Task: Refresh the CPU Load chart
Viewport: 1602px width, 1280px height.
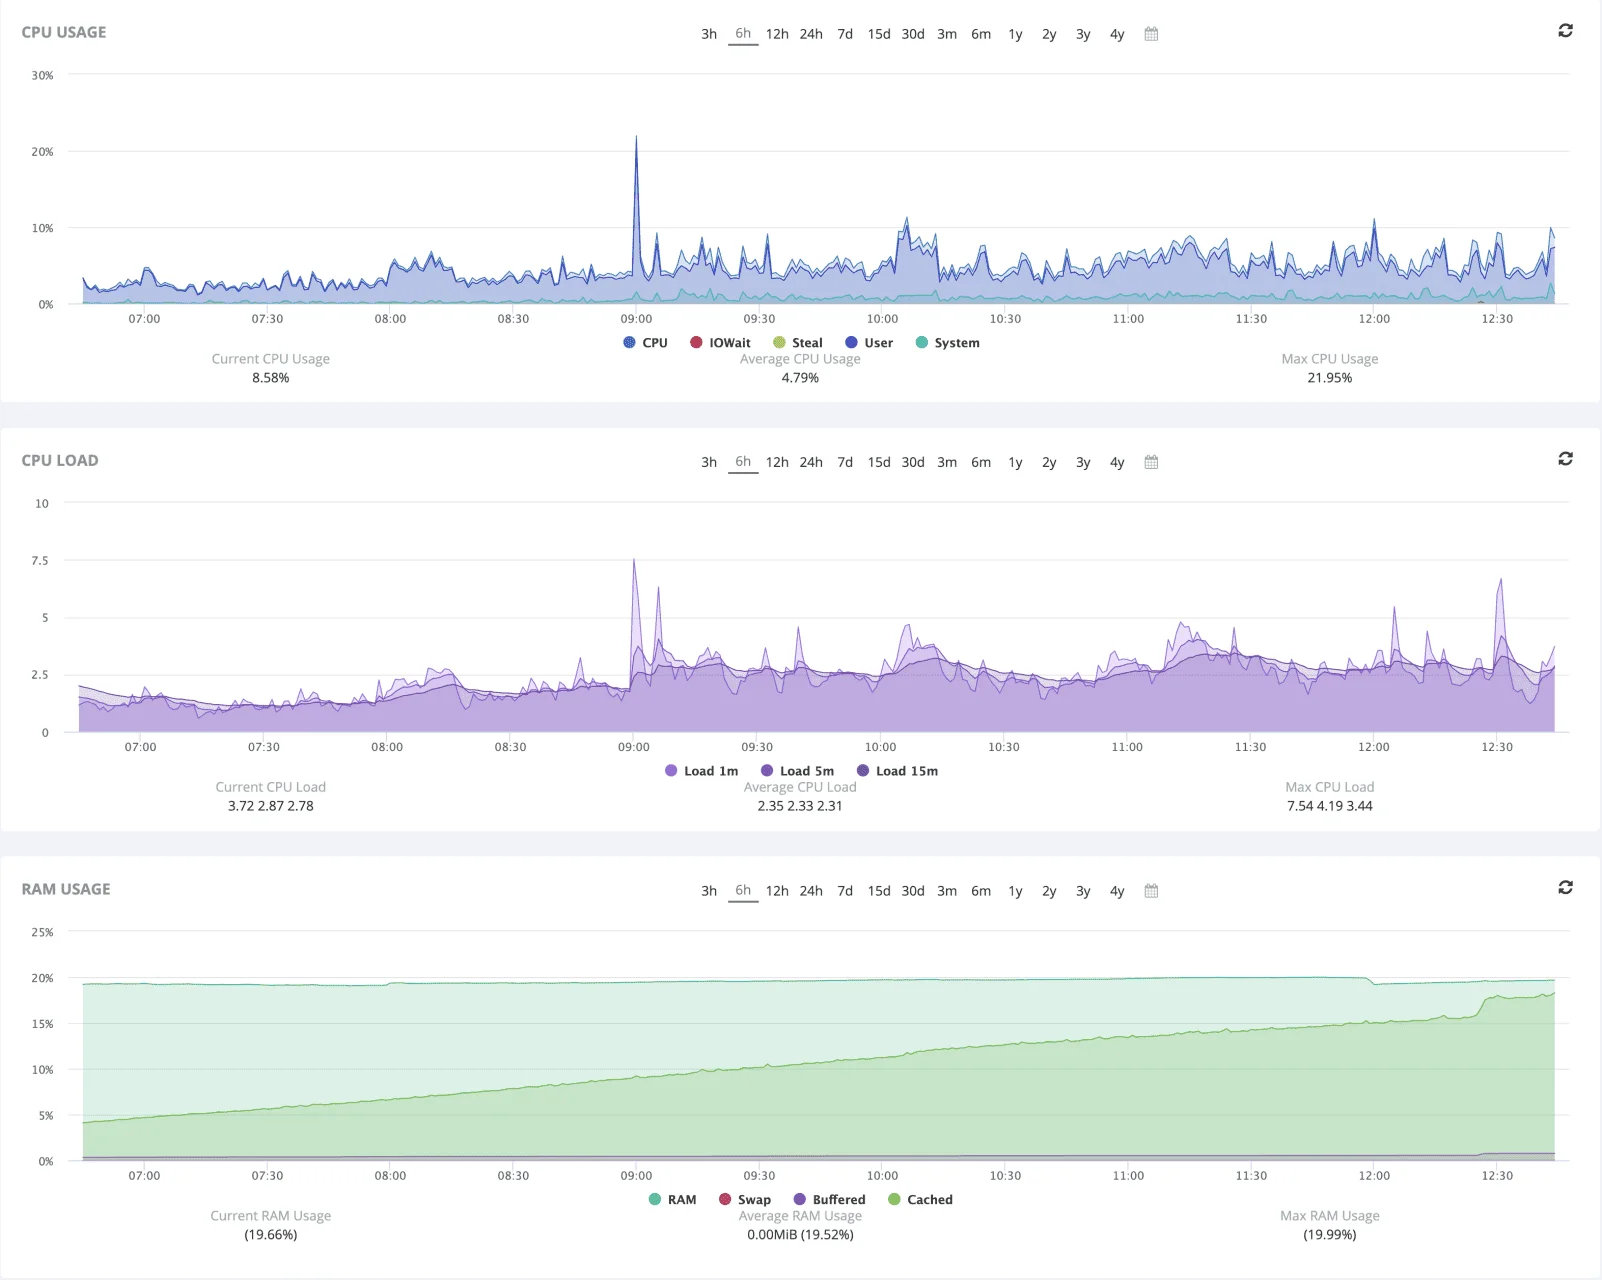Action: click(1565, 459)
